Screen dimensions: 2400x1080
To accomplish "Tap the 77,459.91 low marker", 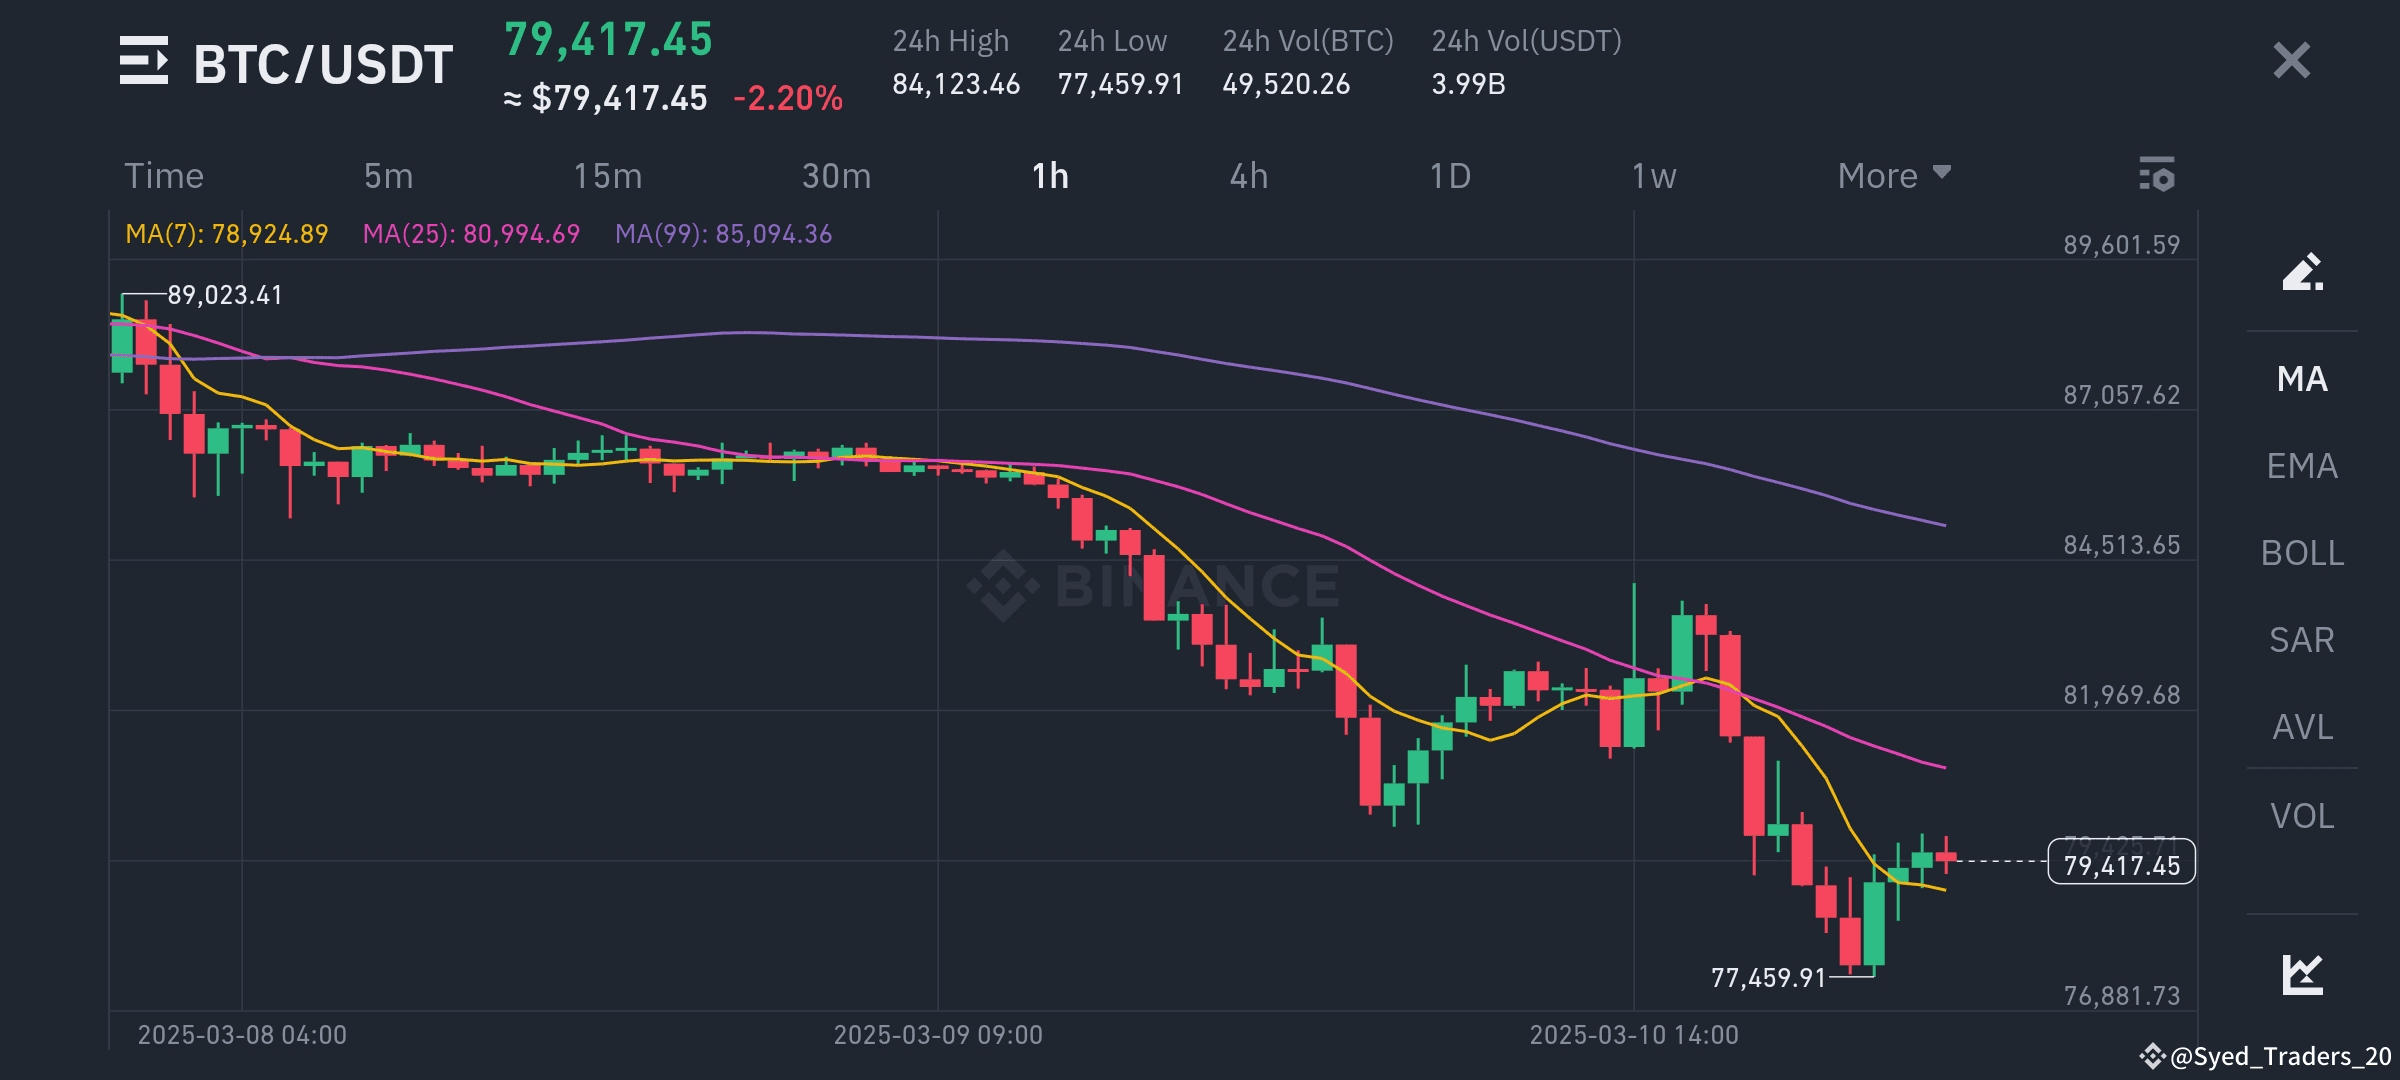I will [1768, 977].
